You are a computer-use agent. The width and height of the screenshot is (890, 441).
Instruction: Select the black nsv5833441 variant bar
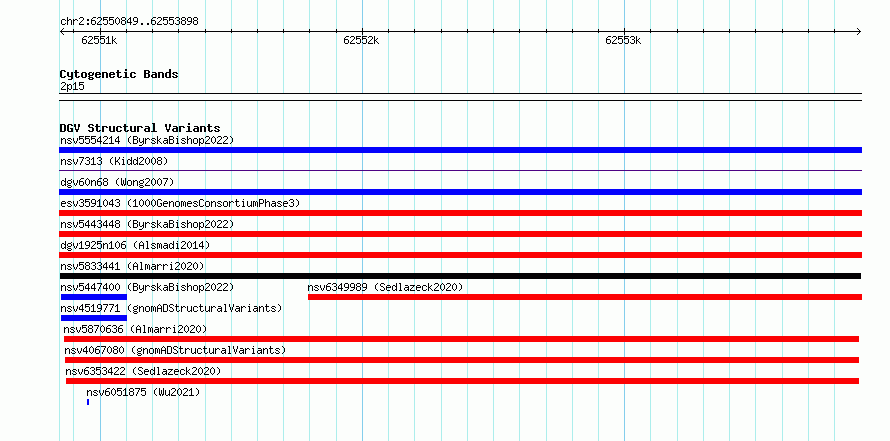tap(460, 276)
